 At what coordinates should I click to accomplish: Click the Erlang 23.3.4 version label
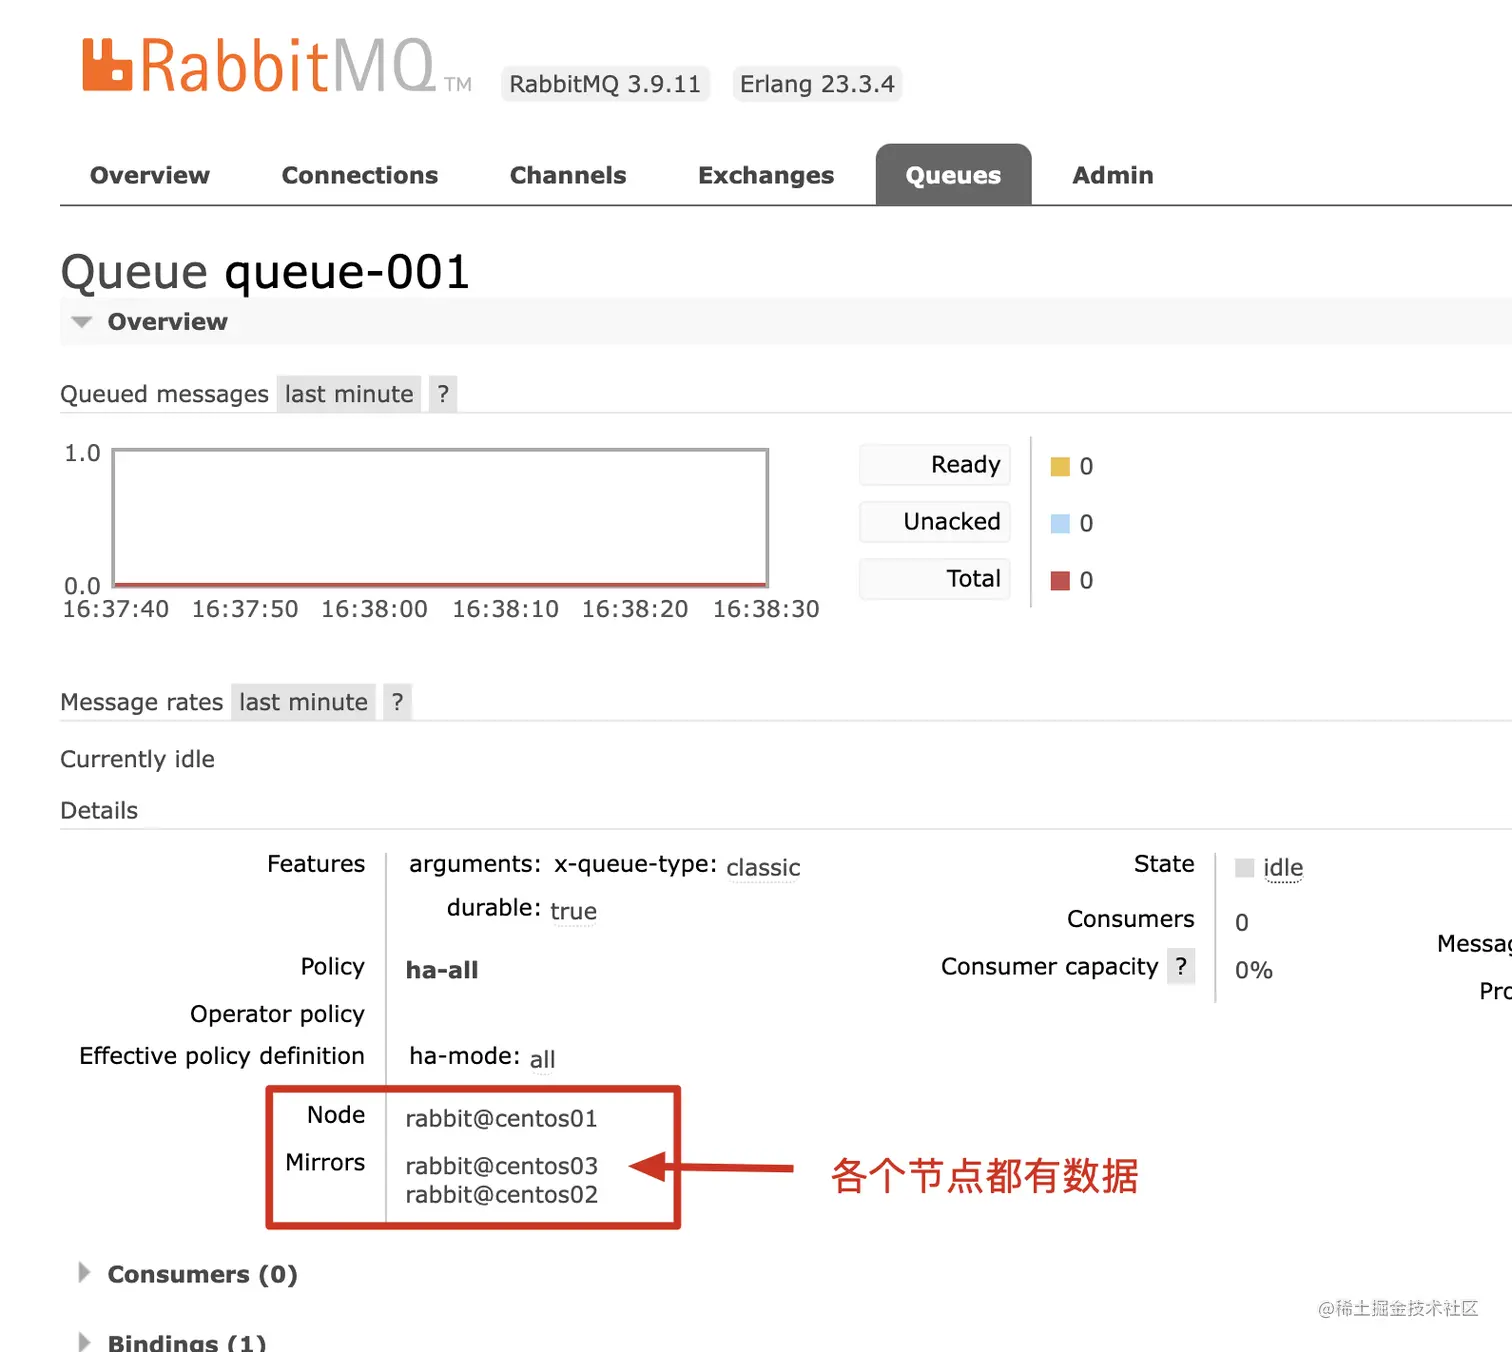[817, 84]
